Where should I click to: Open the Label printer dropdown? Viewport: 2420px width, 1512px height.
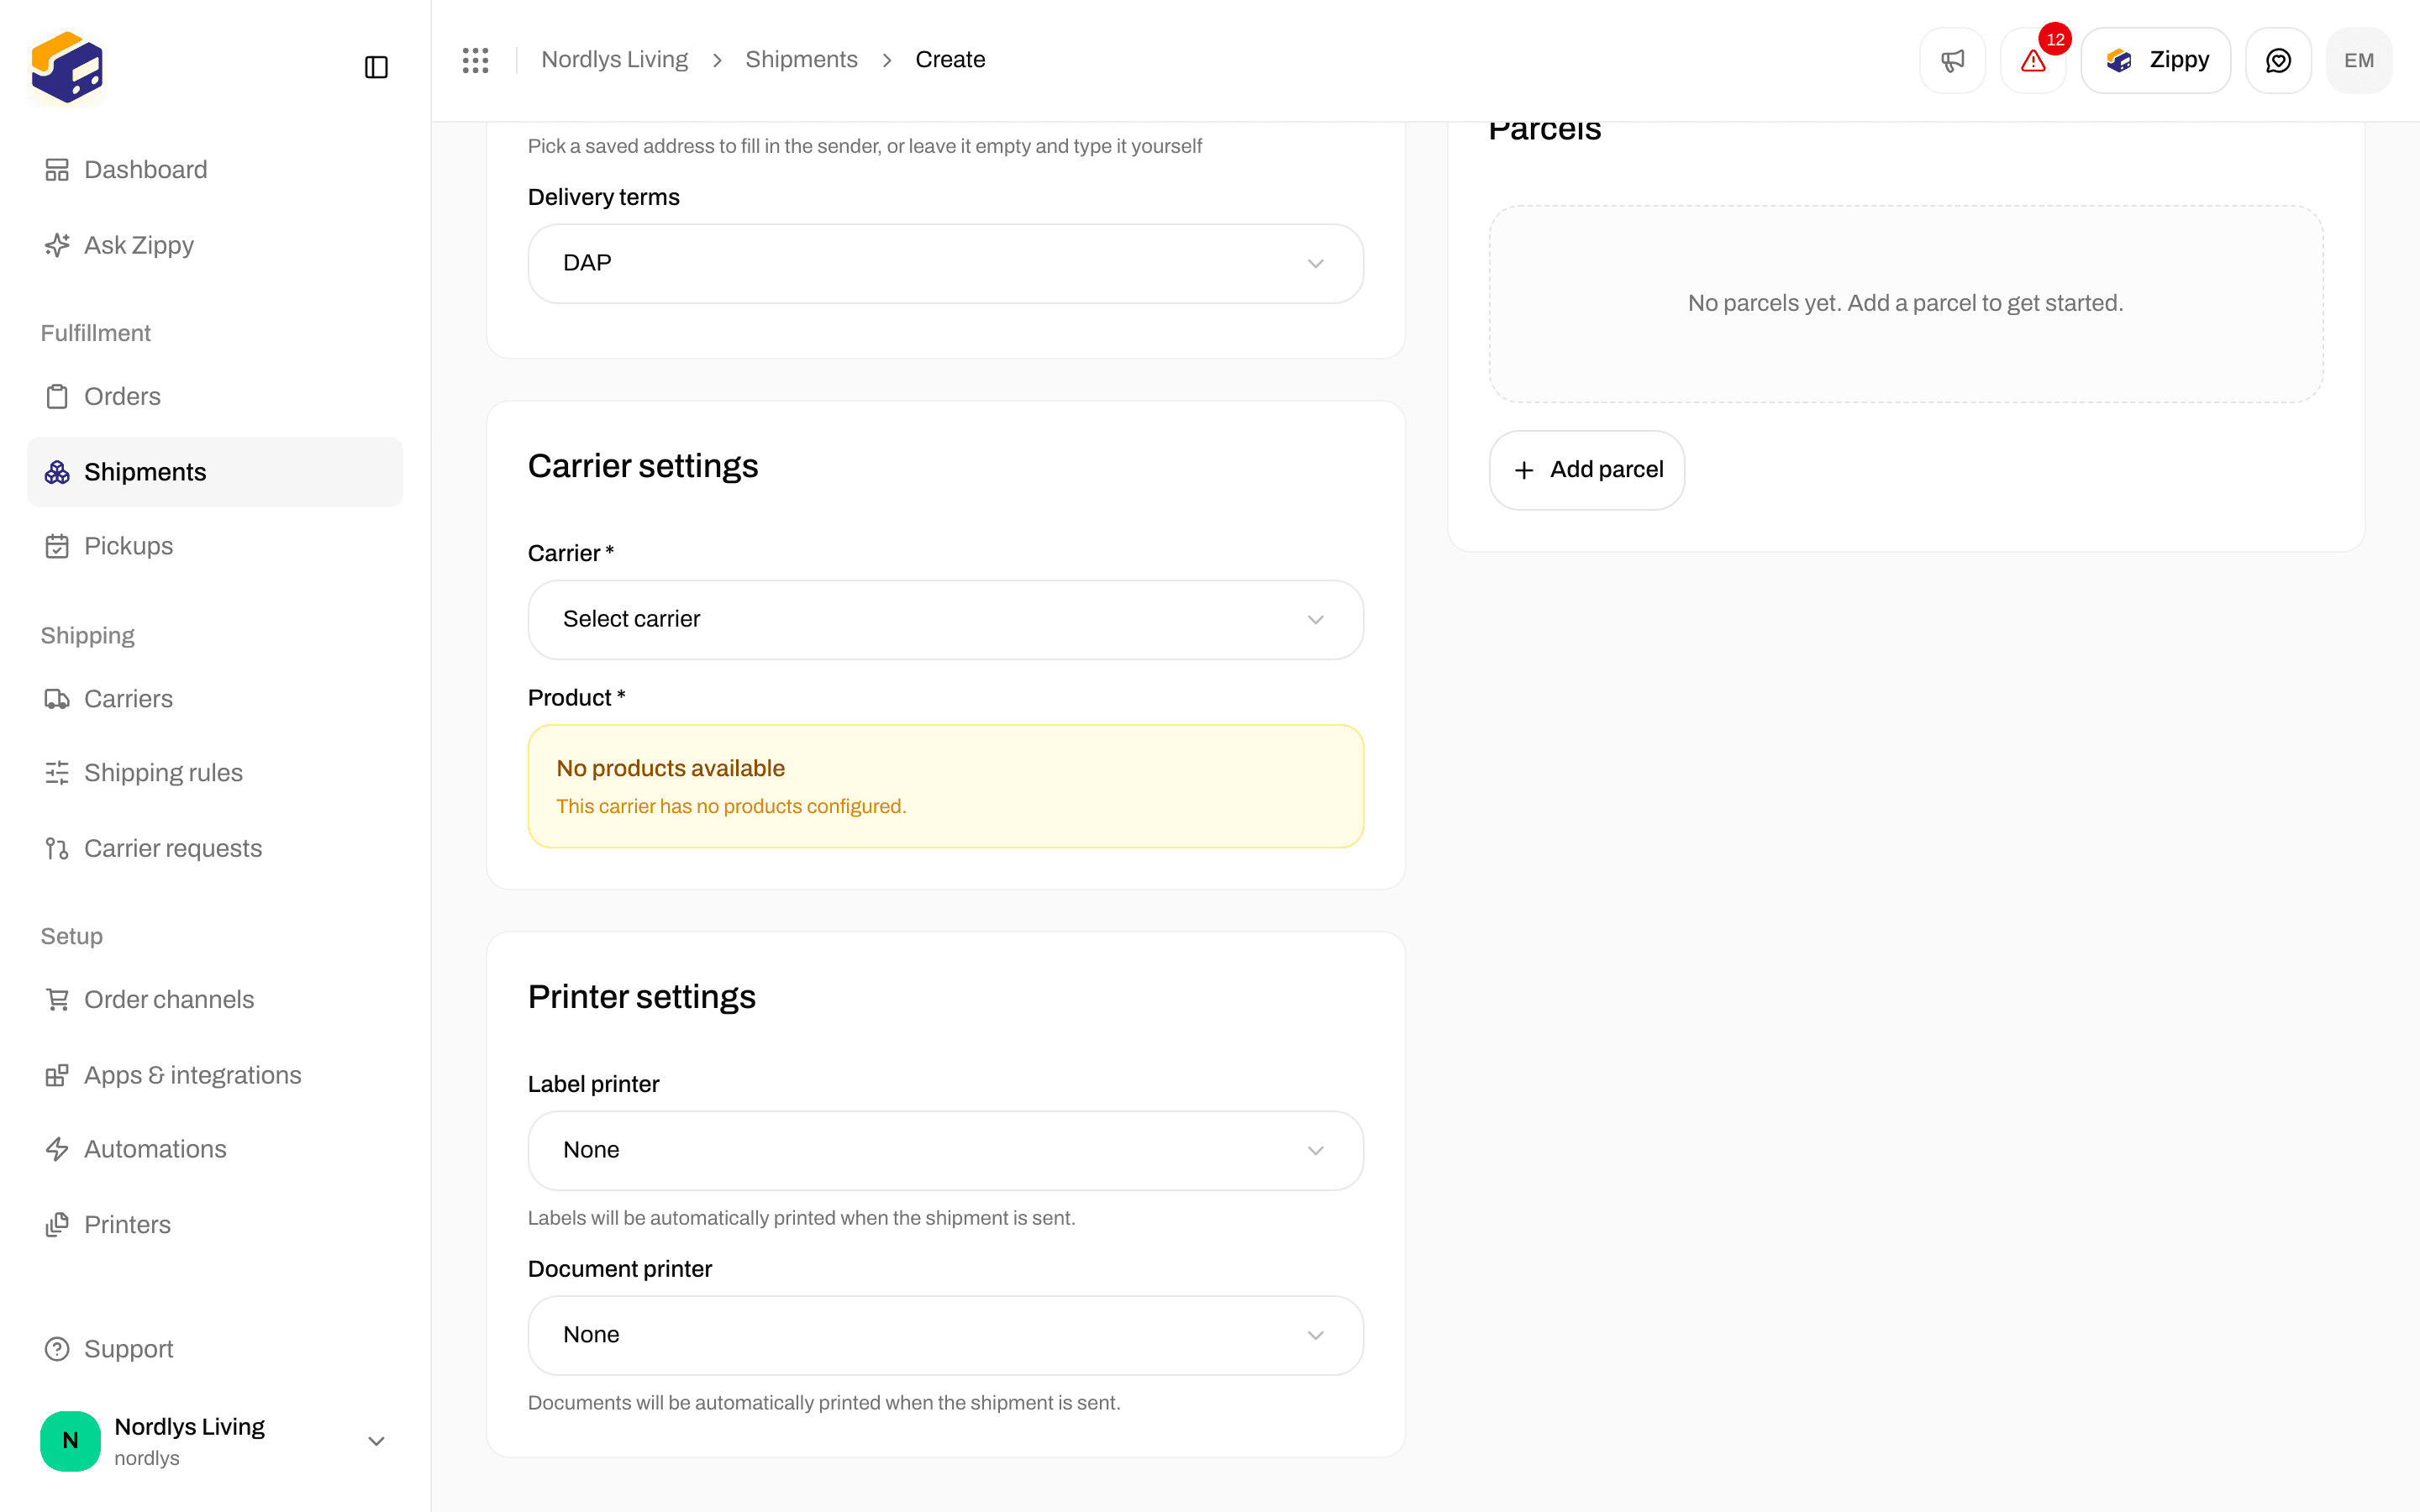click(945, 1150)
